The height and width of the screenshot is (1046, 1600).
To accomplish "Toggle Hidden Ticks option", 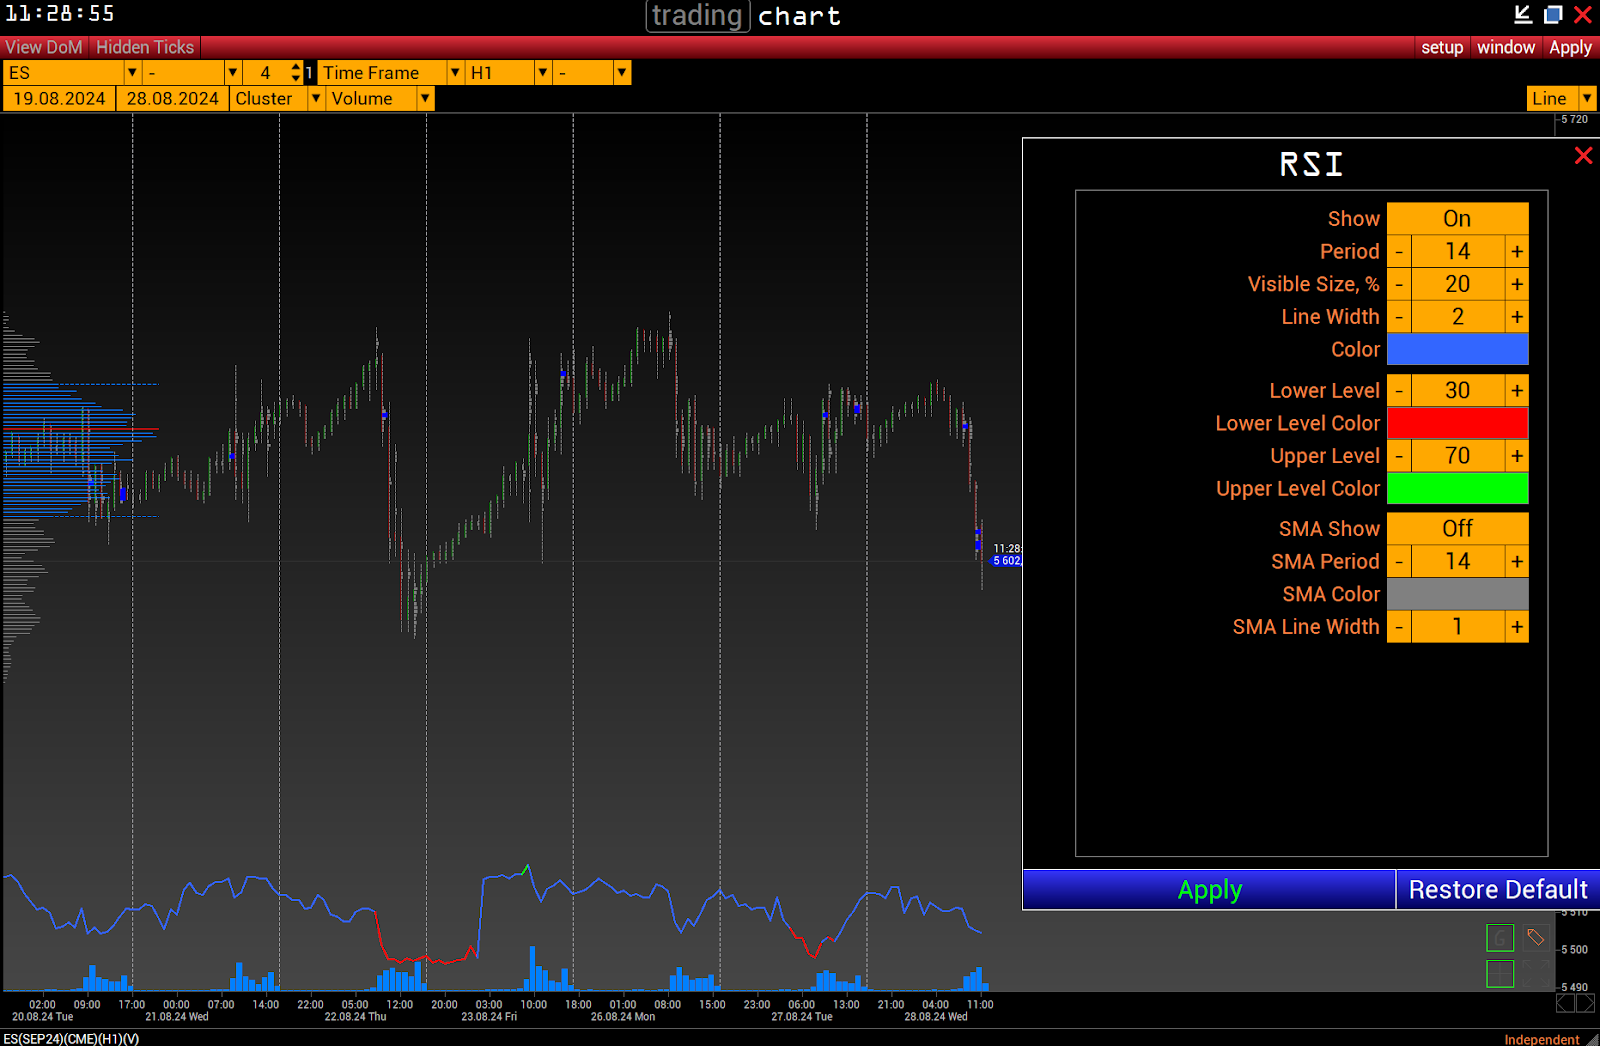I will [x=145, y=47].
